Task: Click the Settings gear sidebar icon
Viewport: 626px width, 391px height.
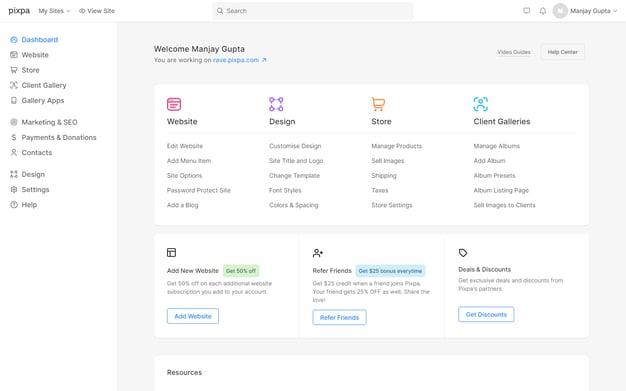Action: pyautogui.click(x=14, y=189)
